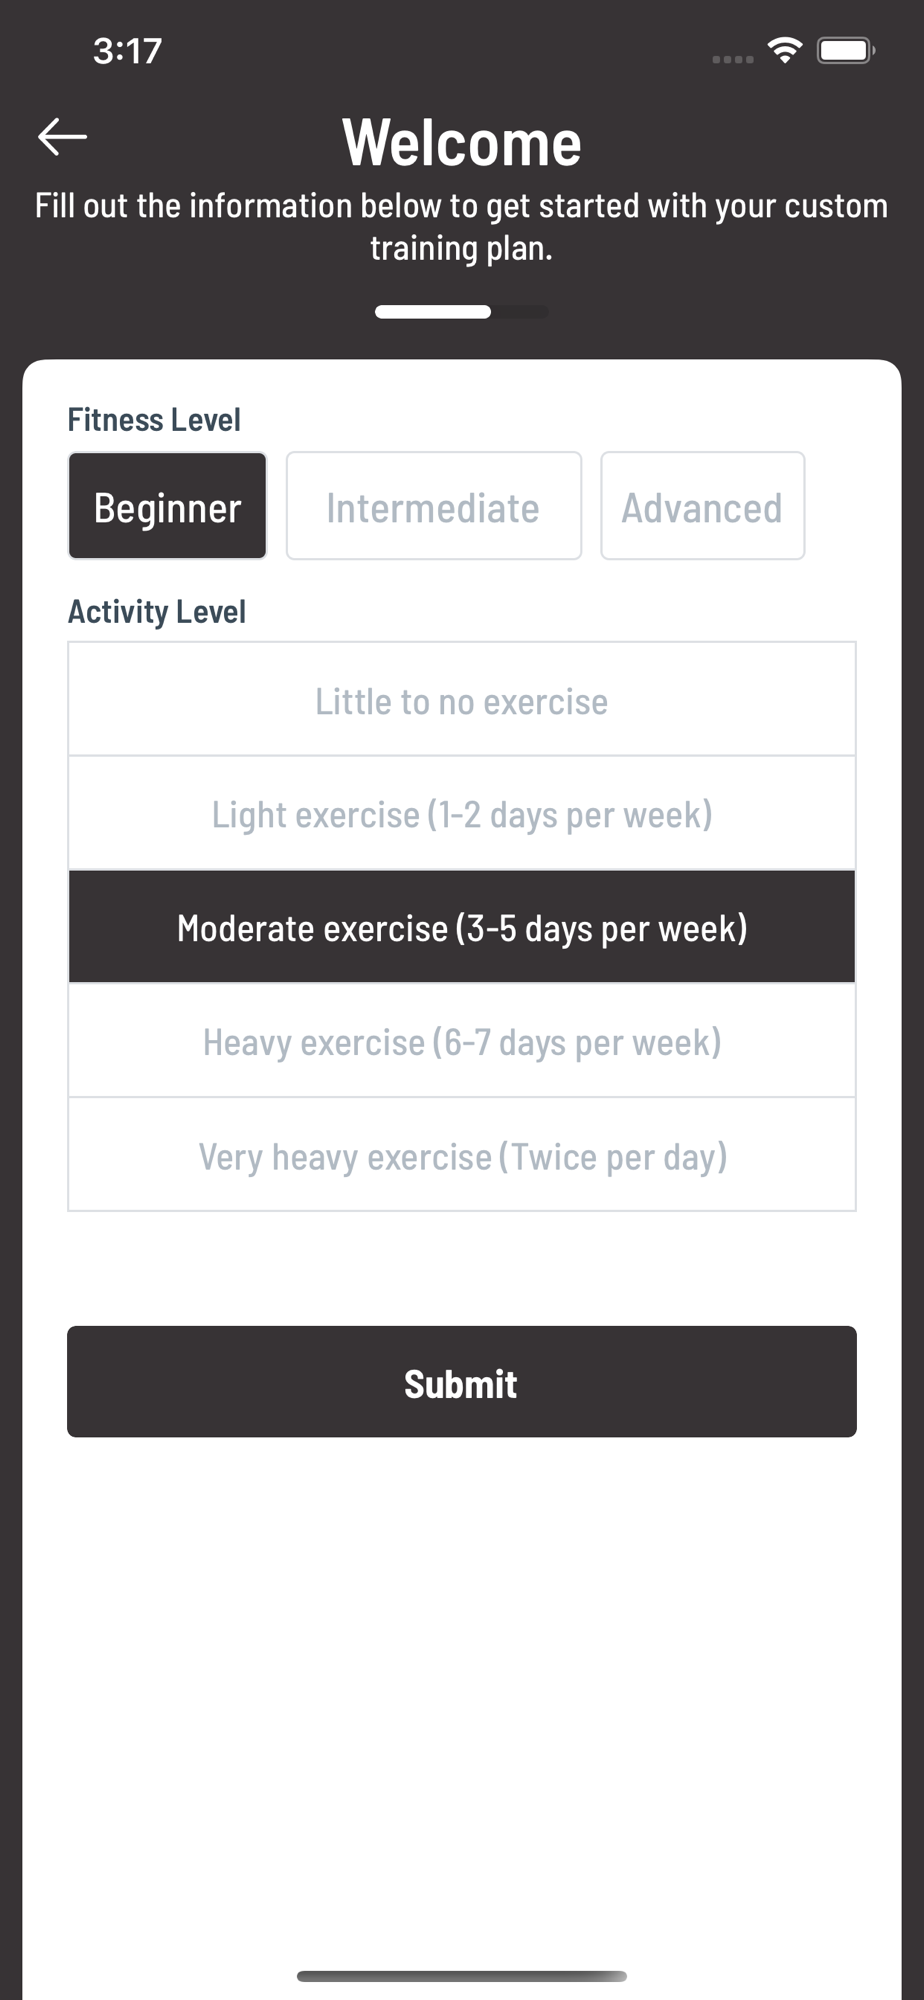Select Moderate exercise (3-5 days per week)
Screen dimensions: 924x2000
pos(462,927)
